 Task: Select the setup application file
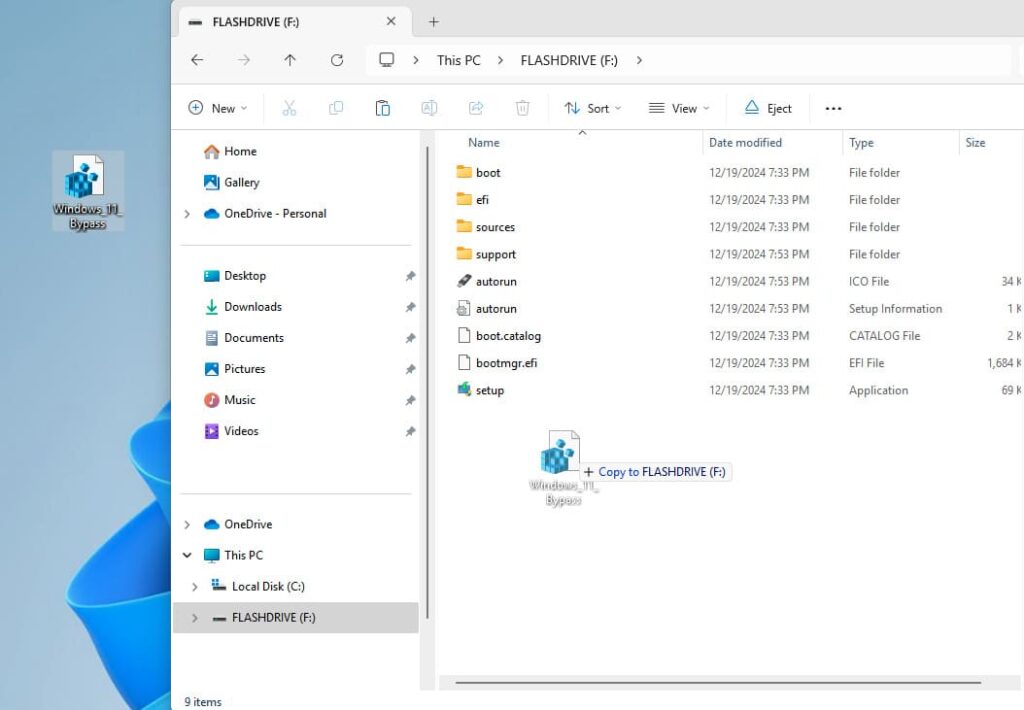[x=489, y=390]
